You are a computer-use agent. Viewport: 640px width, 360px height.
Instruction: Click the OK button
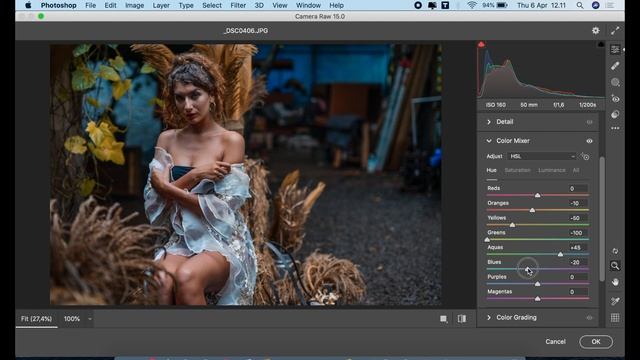tap(596, 342)
